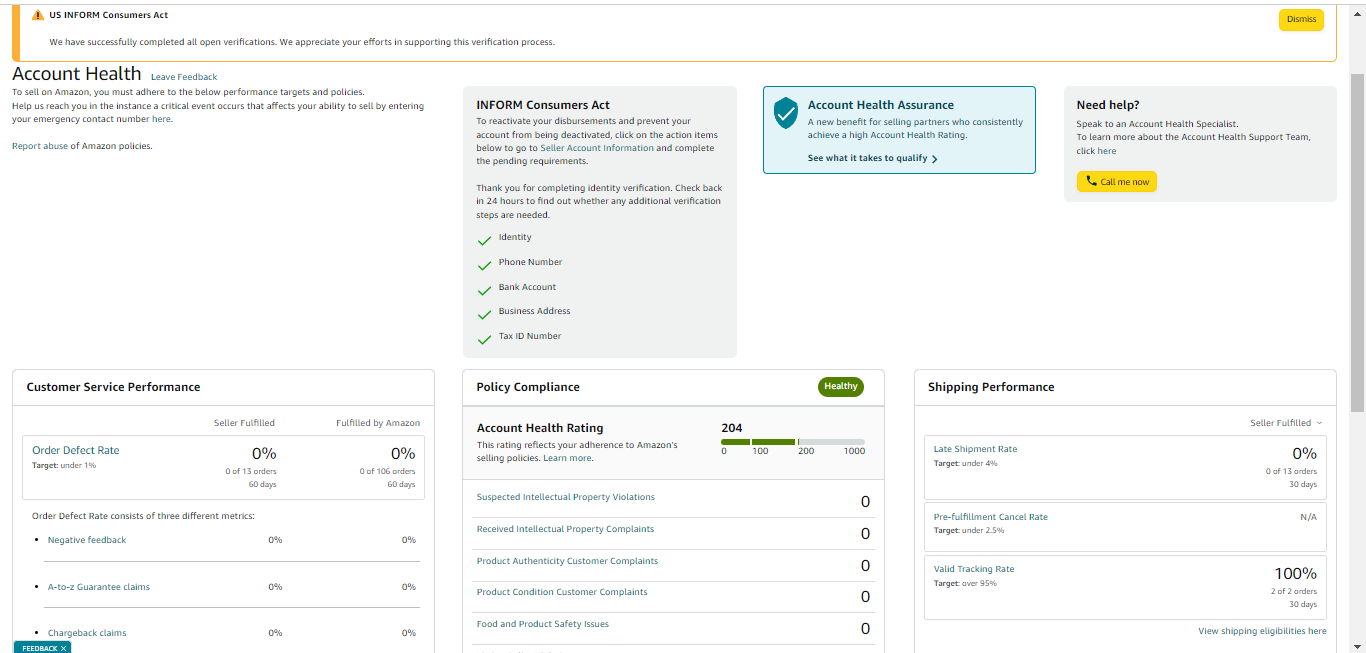
Task: Open See what it takes to qualify
Action: coord(867,158)
